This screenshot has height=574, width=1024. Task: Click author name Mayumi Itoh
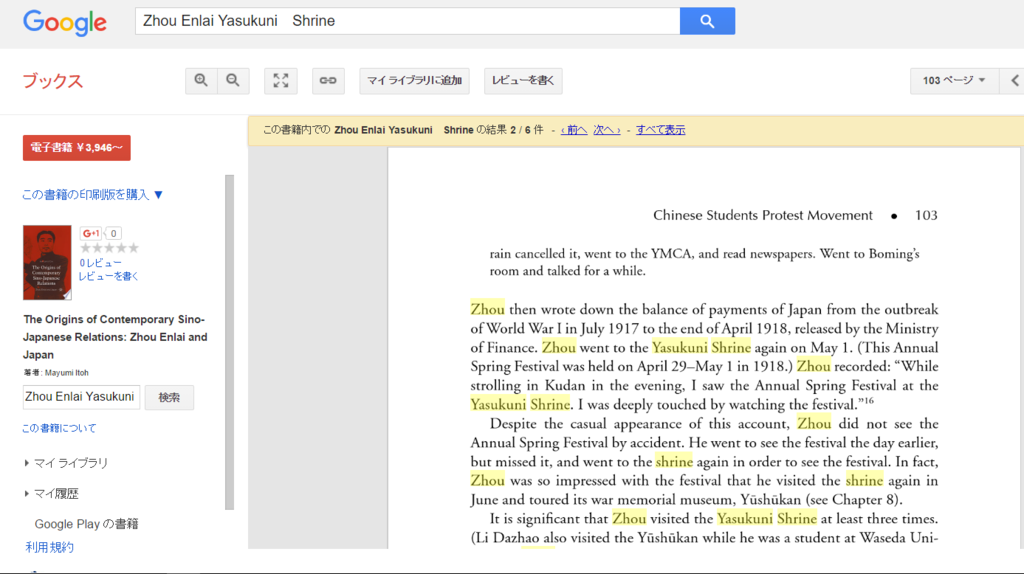(x=67, y=373)
